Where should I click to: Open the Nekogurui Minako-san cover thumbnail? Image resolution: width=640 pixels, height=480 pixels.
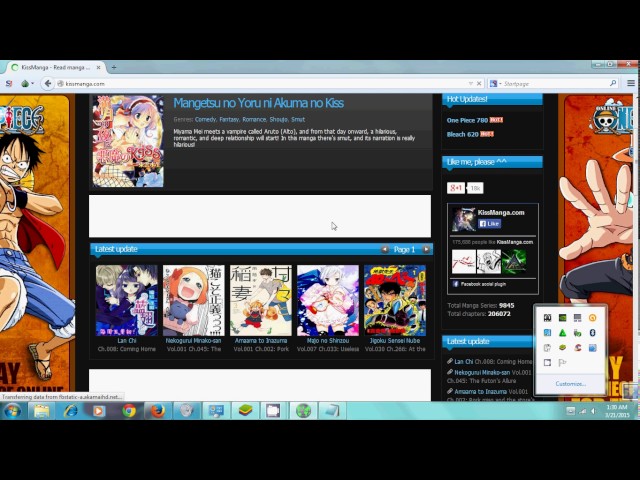193,300
